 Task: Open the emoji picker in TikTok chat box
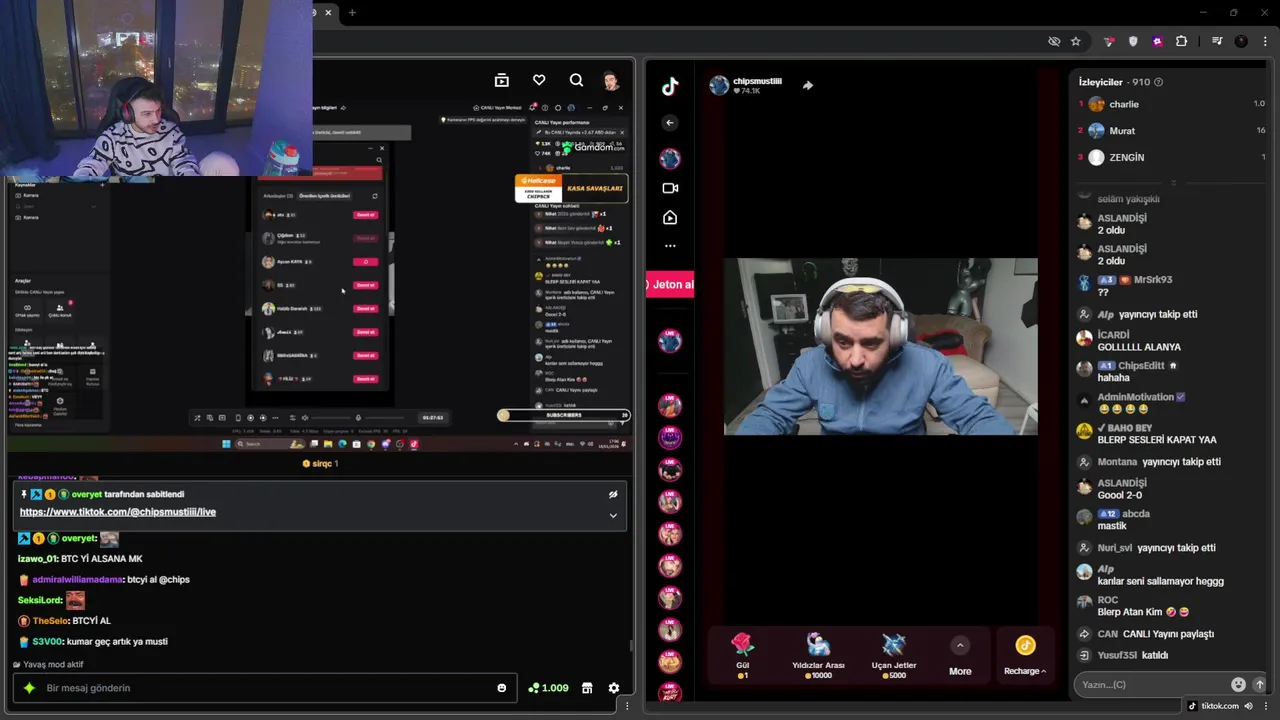[x=1238, y=685]
